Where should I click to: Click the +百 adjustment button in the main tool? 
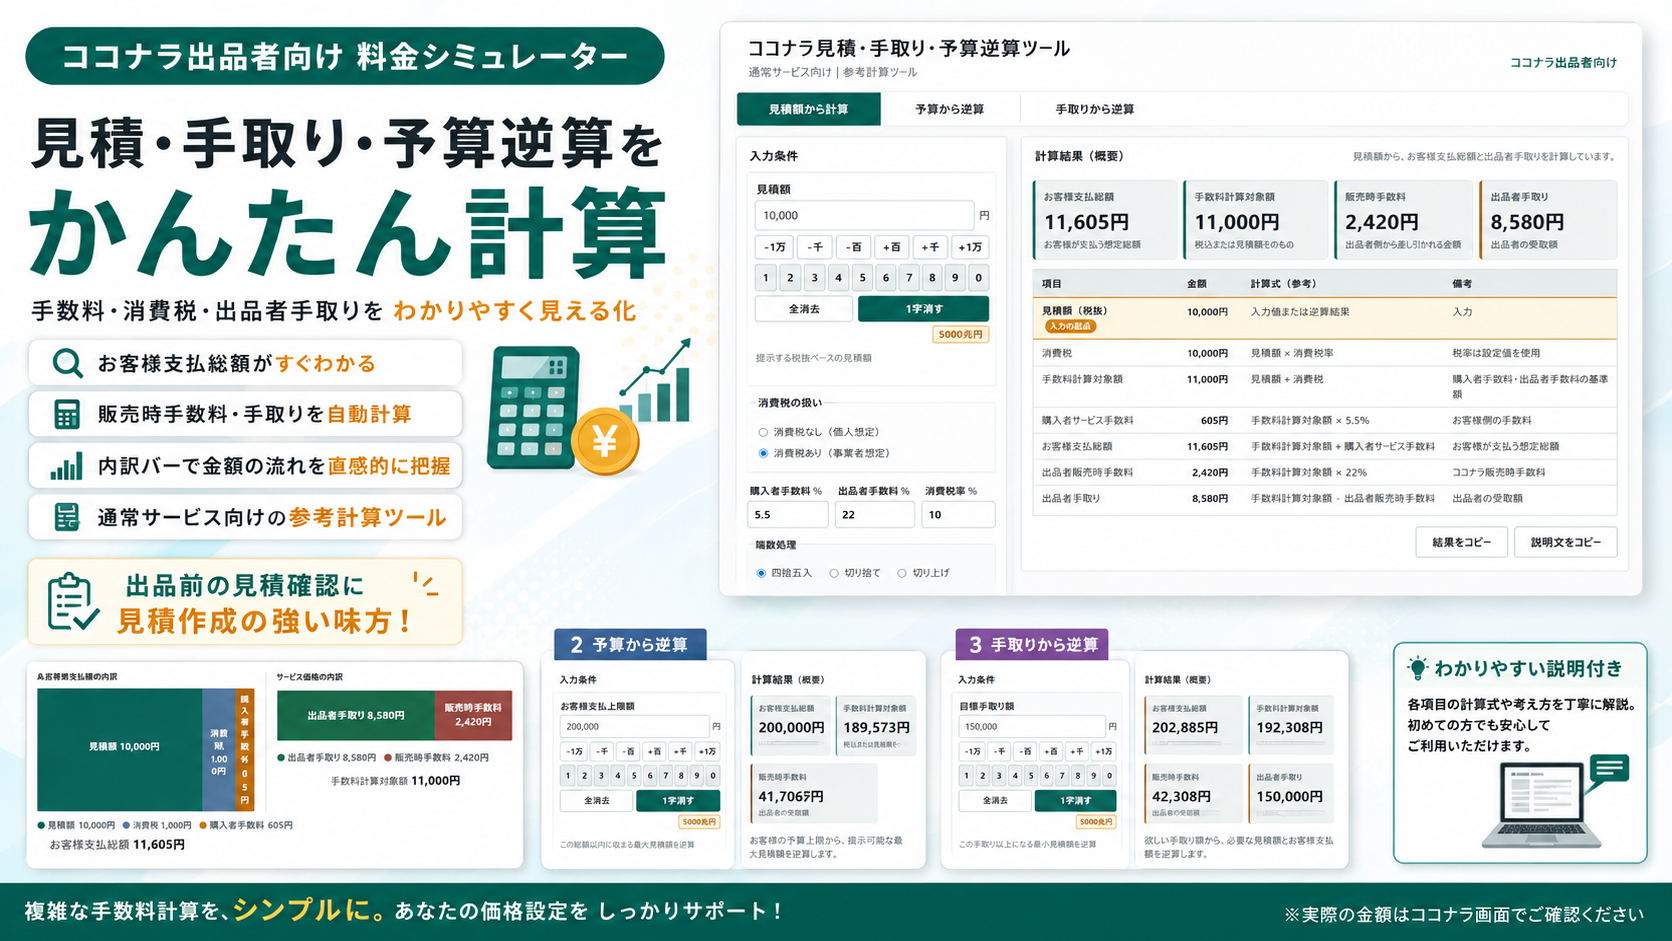(891, 247)
